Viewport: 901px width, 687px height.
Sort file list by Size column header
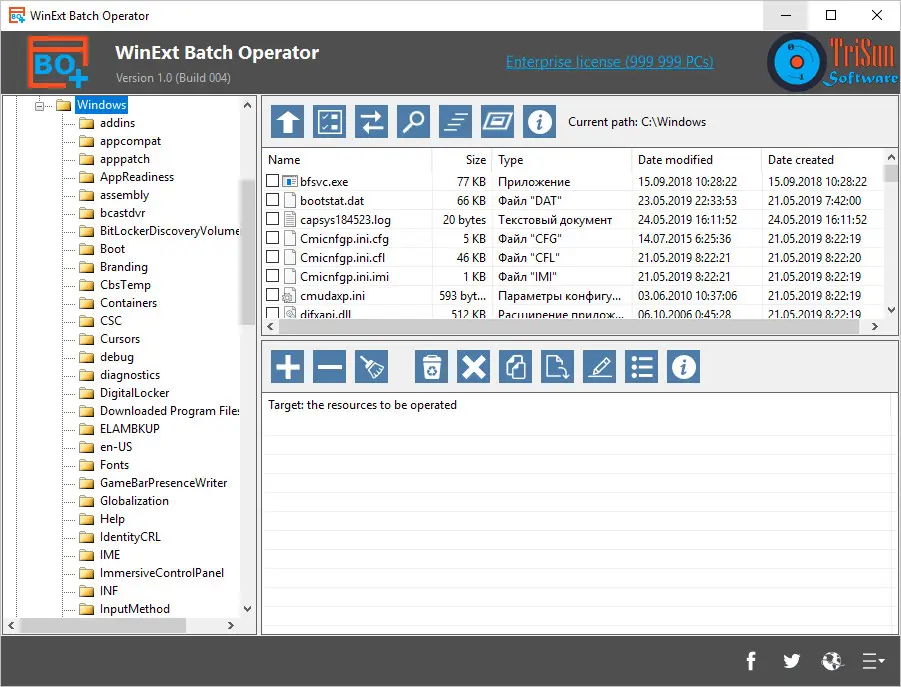click(x=461, y=160)
